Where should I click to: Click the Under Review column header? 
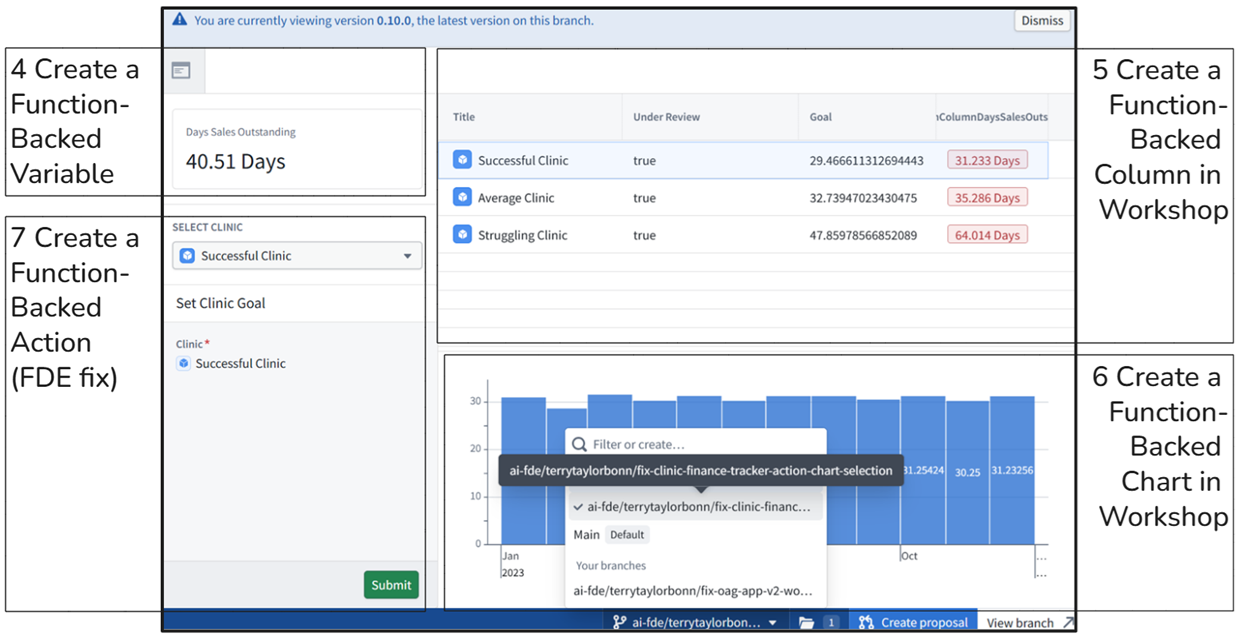[x=666, y=117]
